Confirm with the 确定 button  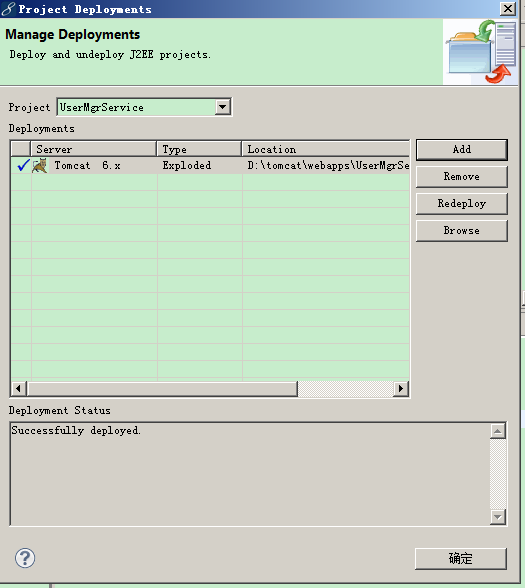coord(461,558)
